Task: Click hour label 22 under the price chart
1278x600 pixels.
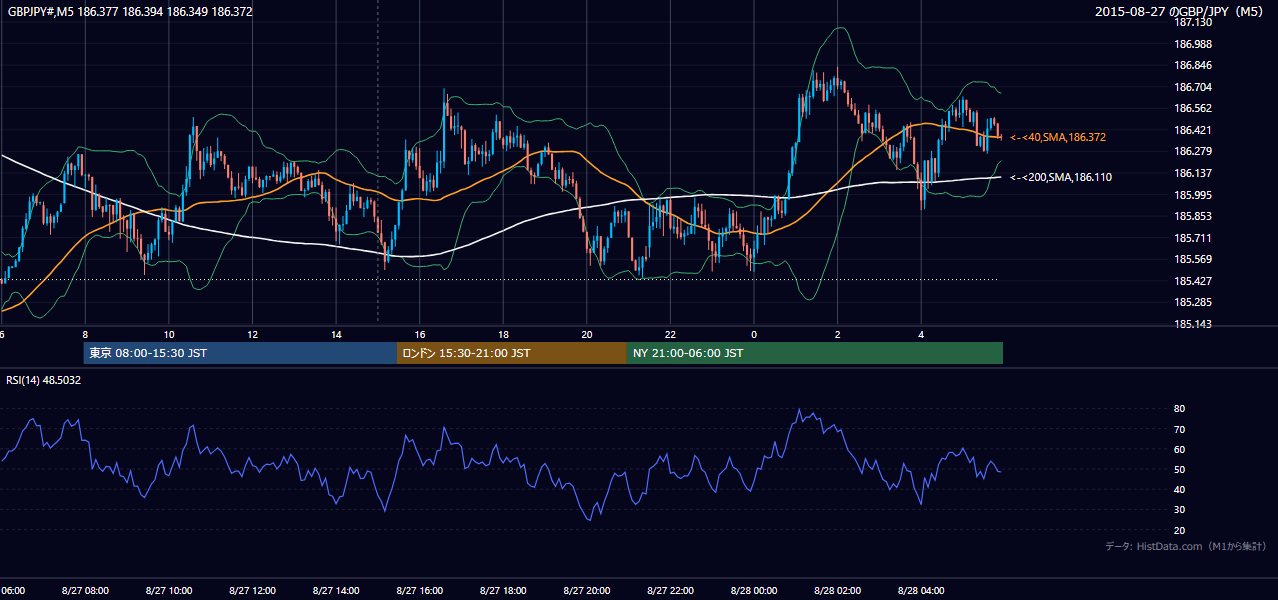Action: 671,334
